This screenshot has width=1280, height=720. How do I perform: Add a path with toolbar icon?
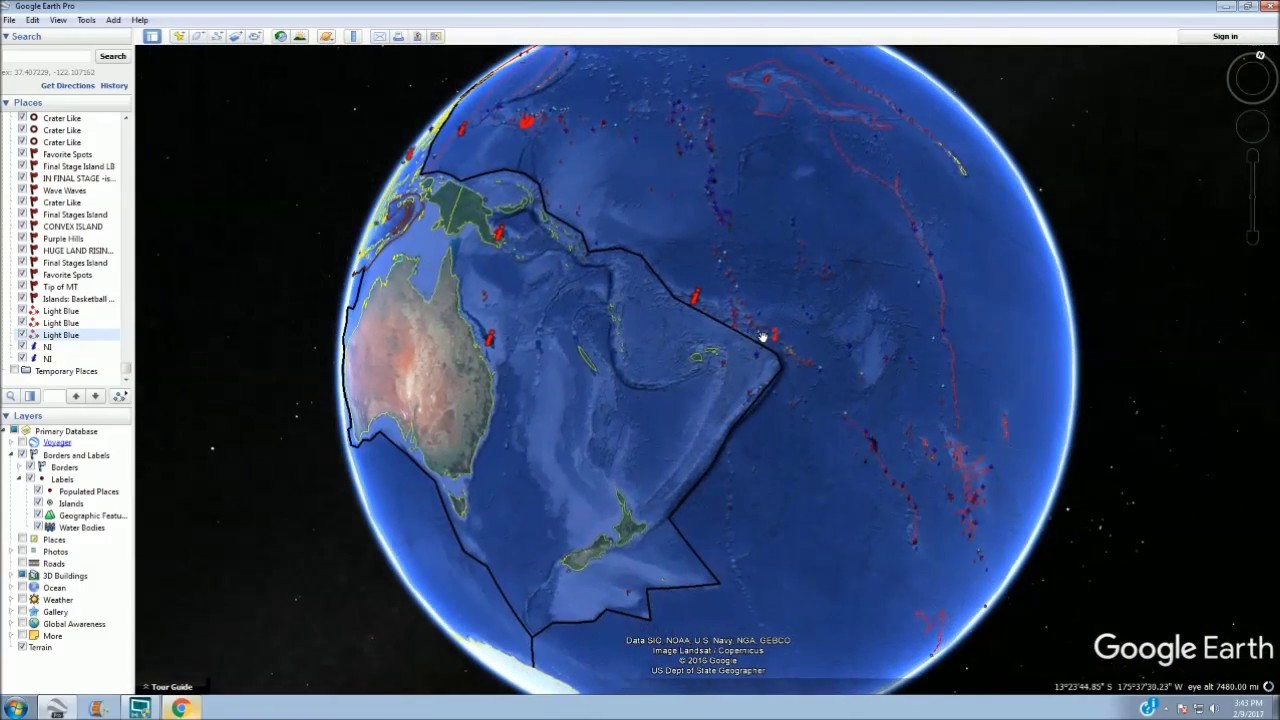click(217, 36)
